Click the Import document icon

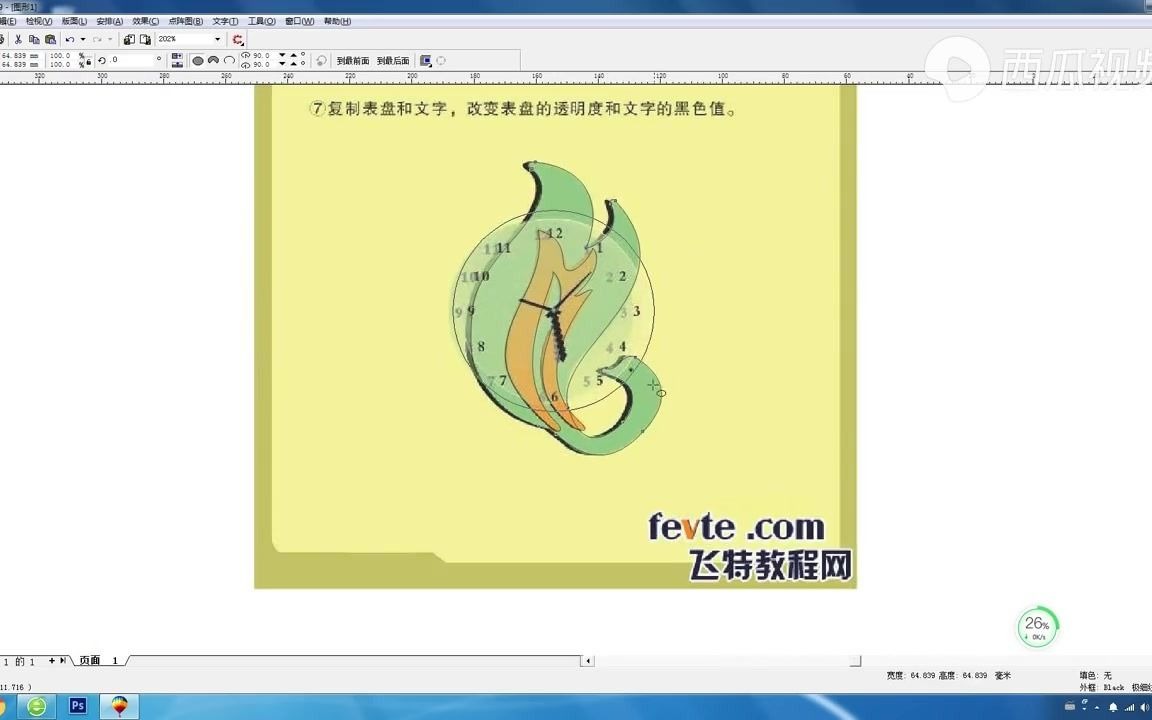pos(128,39)
